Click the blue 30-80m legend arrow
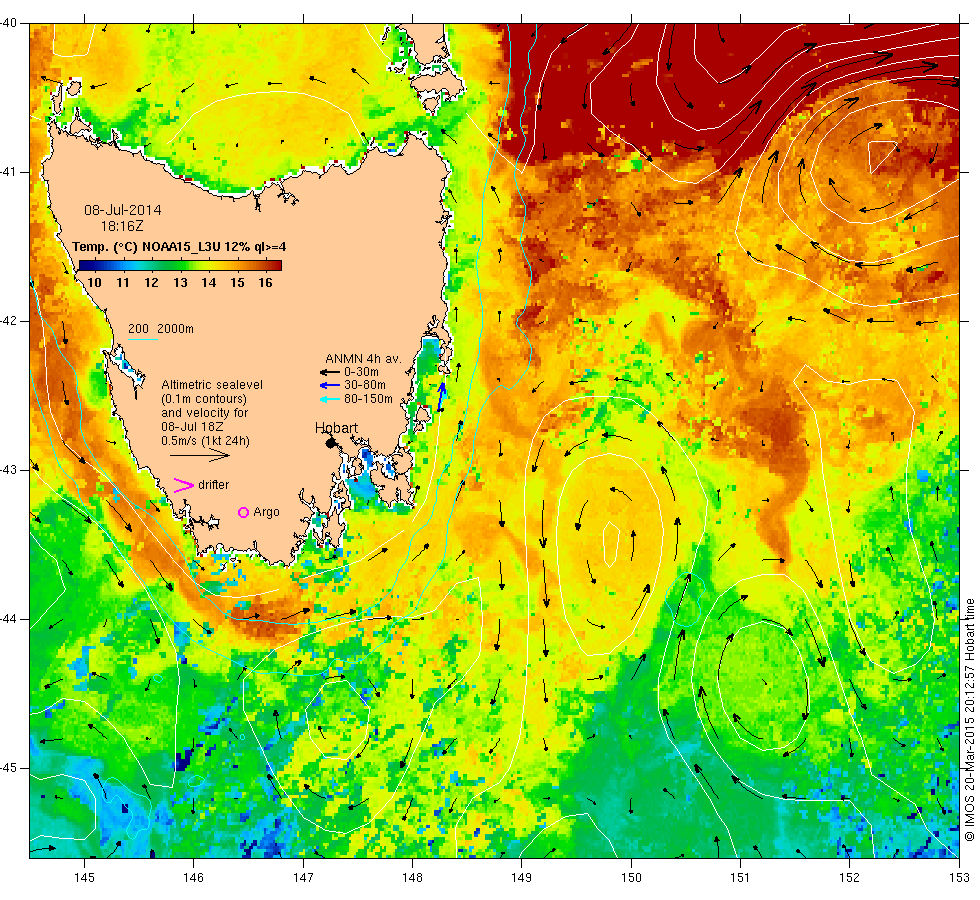The width and height of the screenshot is (980, 900). point(329,386)
